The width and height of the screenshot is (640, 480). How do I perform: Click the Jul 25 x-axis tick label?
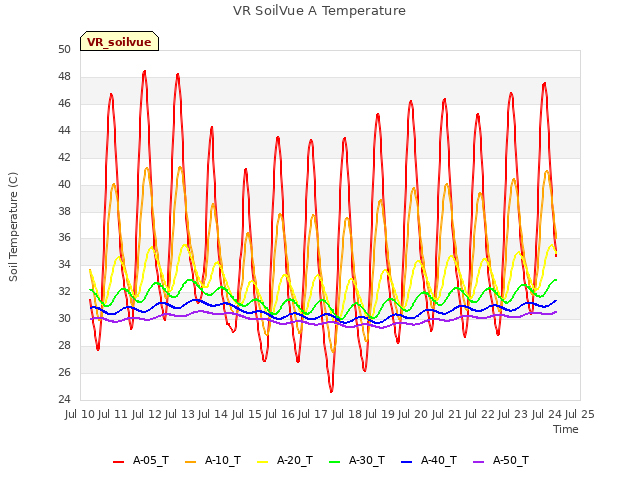click(580, 414)
